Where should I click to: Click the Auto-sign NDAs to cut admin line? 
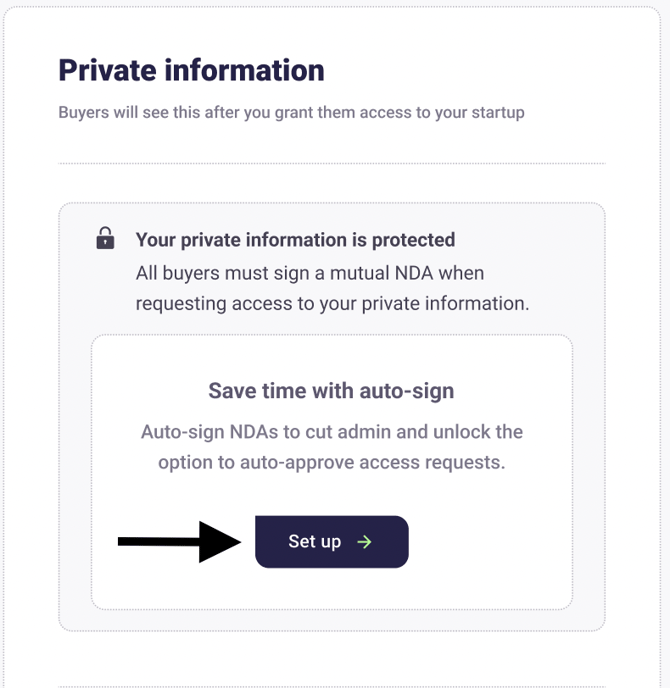[331, 432]
